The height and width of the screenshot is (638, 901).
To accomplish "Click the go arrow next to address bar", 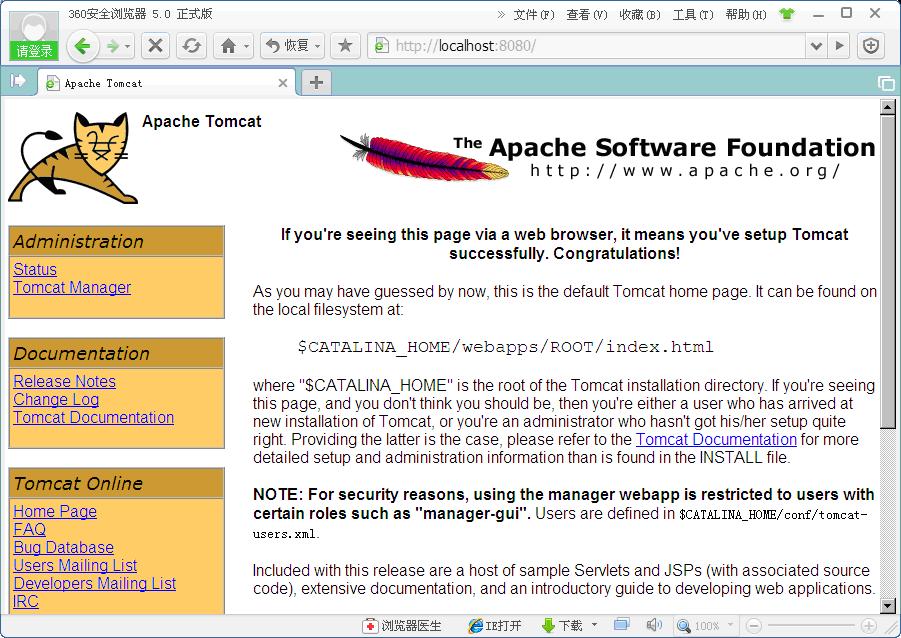I will (x=840, y=46).
